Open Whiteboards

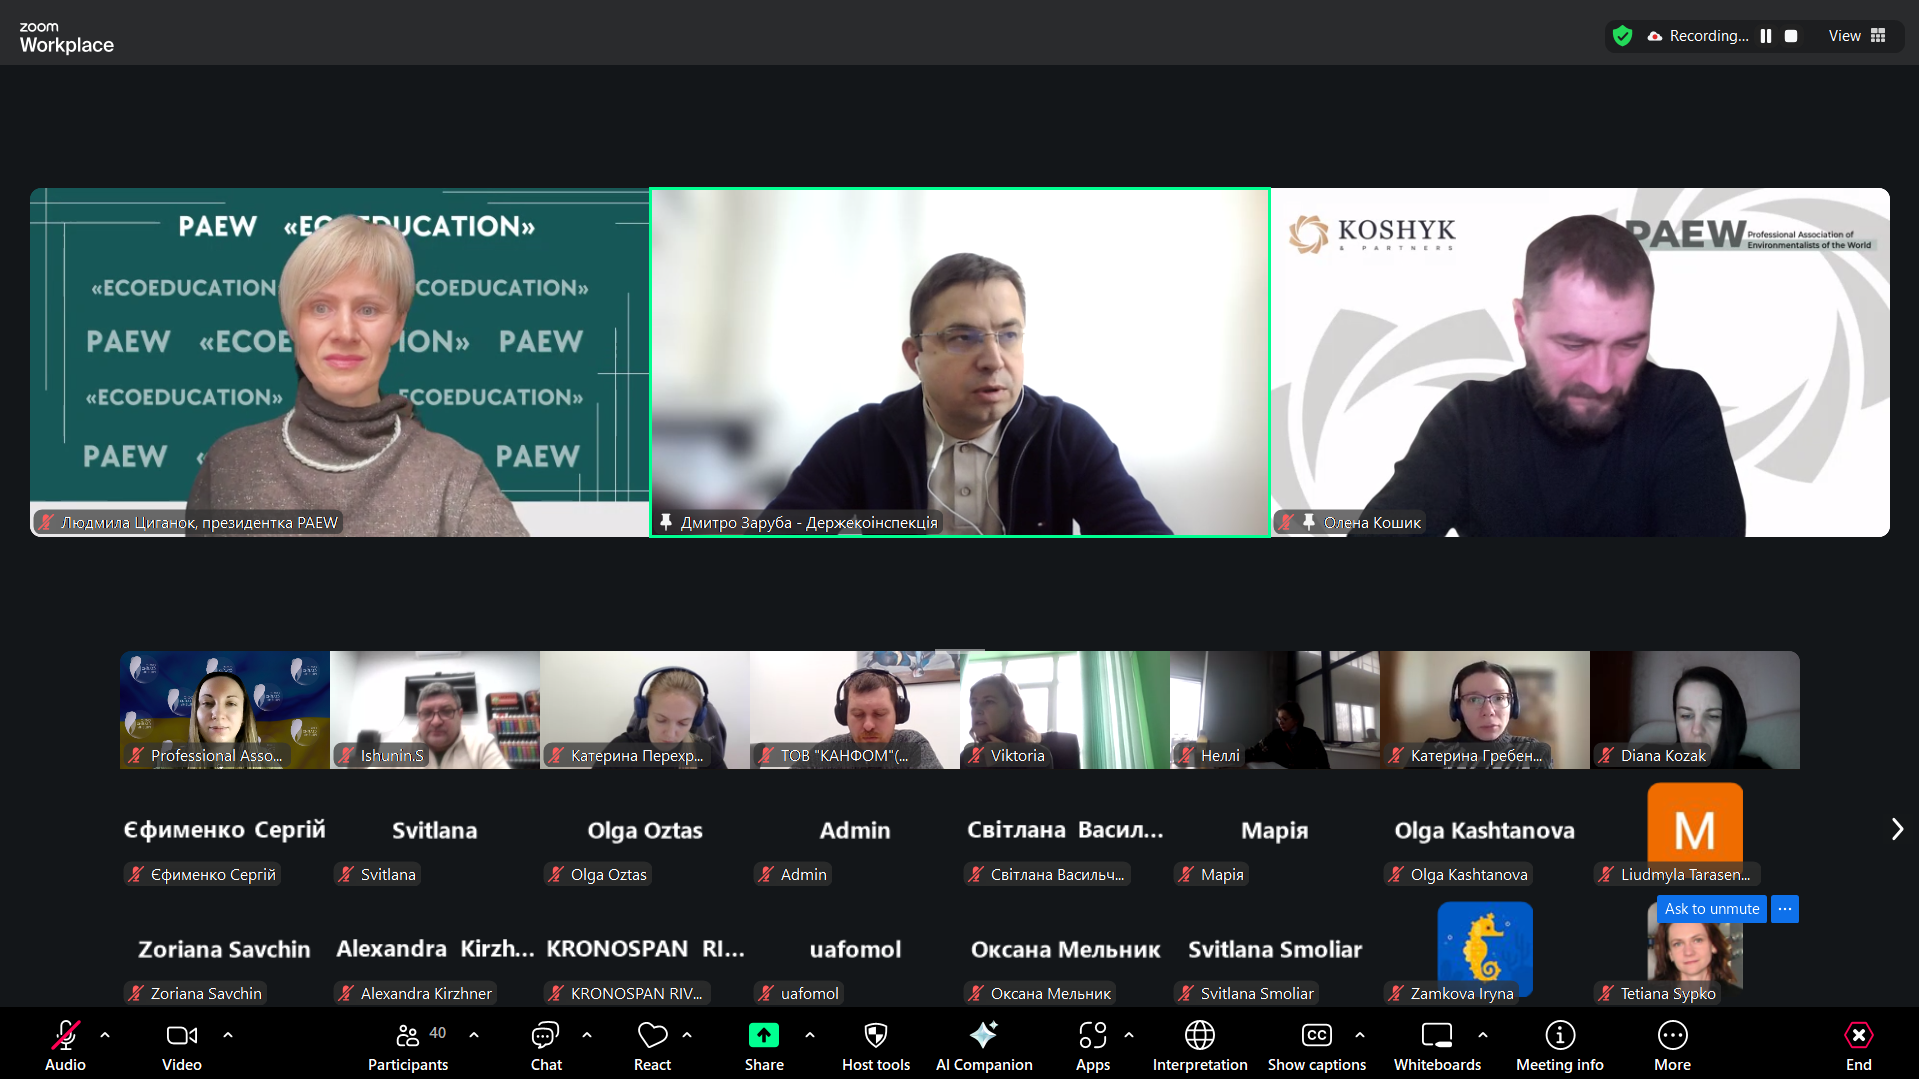click(x=1436, y=1045)
